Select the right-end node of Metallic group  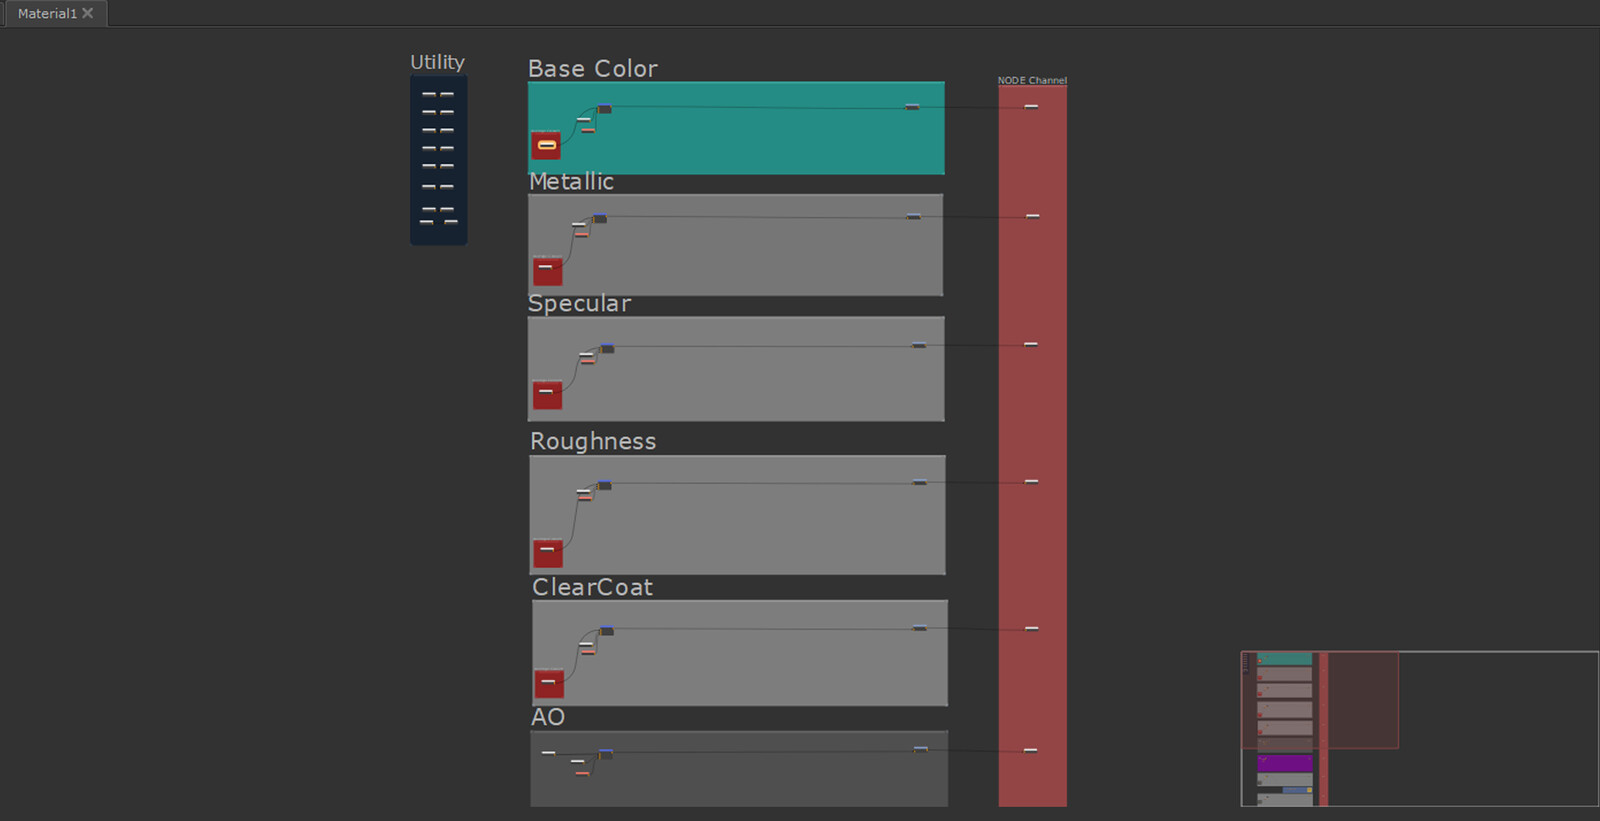click(913, 216)
